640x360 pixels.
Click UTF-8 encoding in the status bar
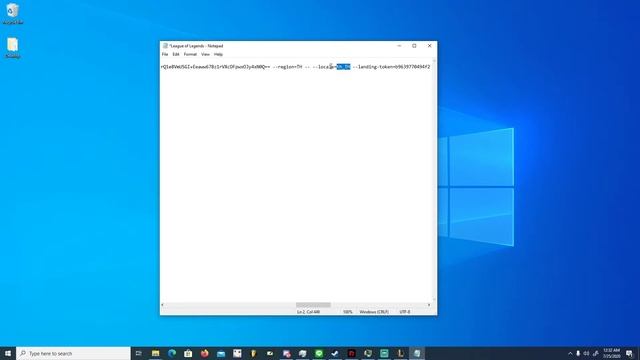404,312
